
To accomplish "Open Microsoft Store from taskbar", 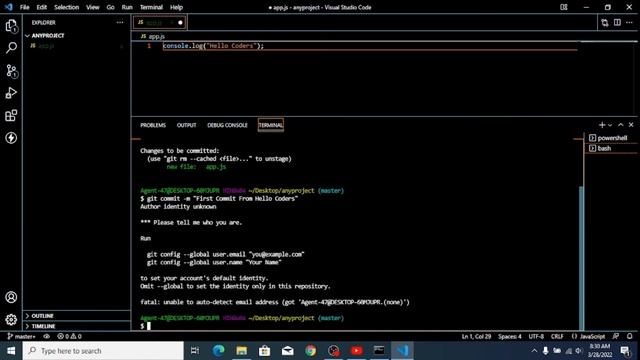I will click(x=264, y=351).
